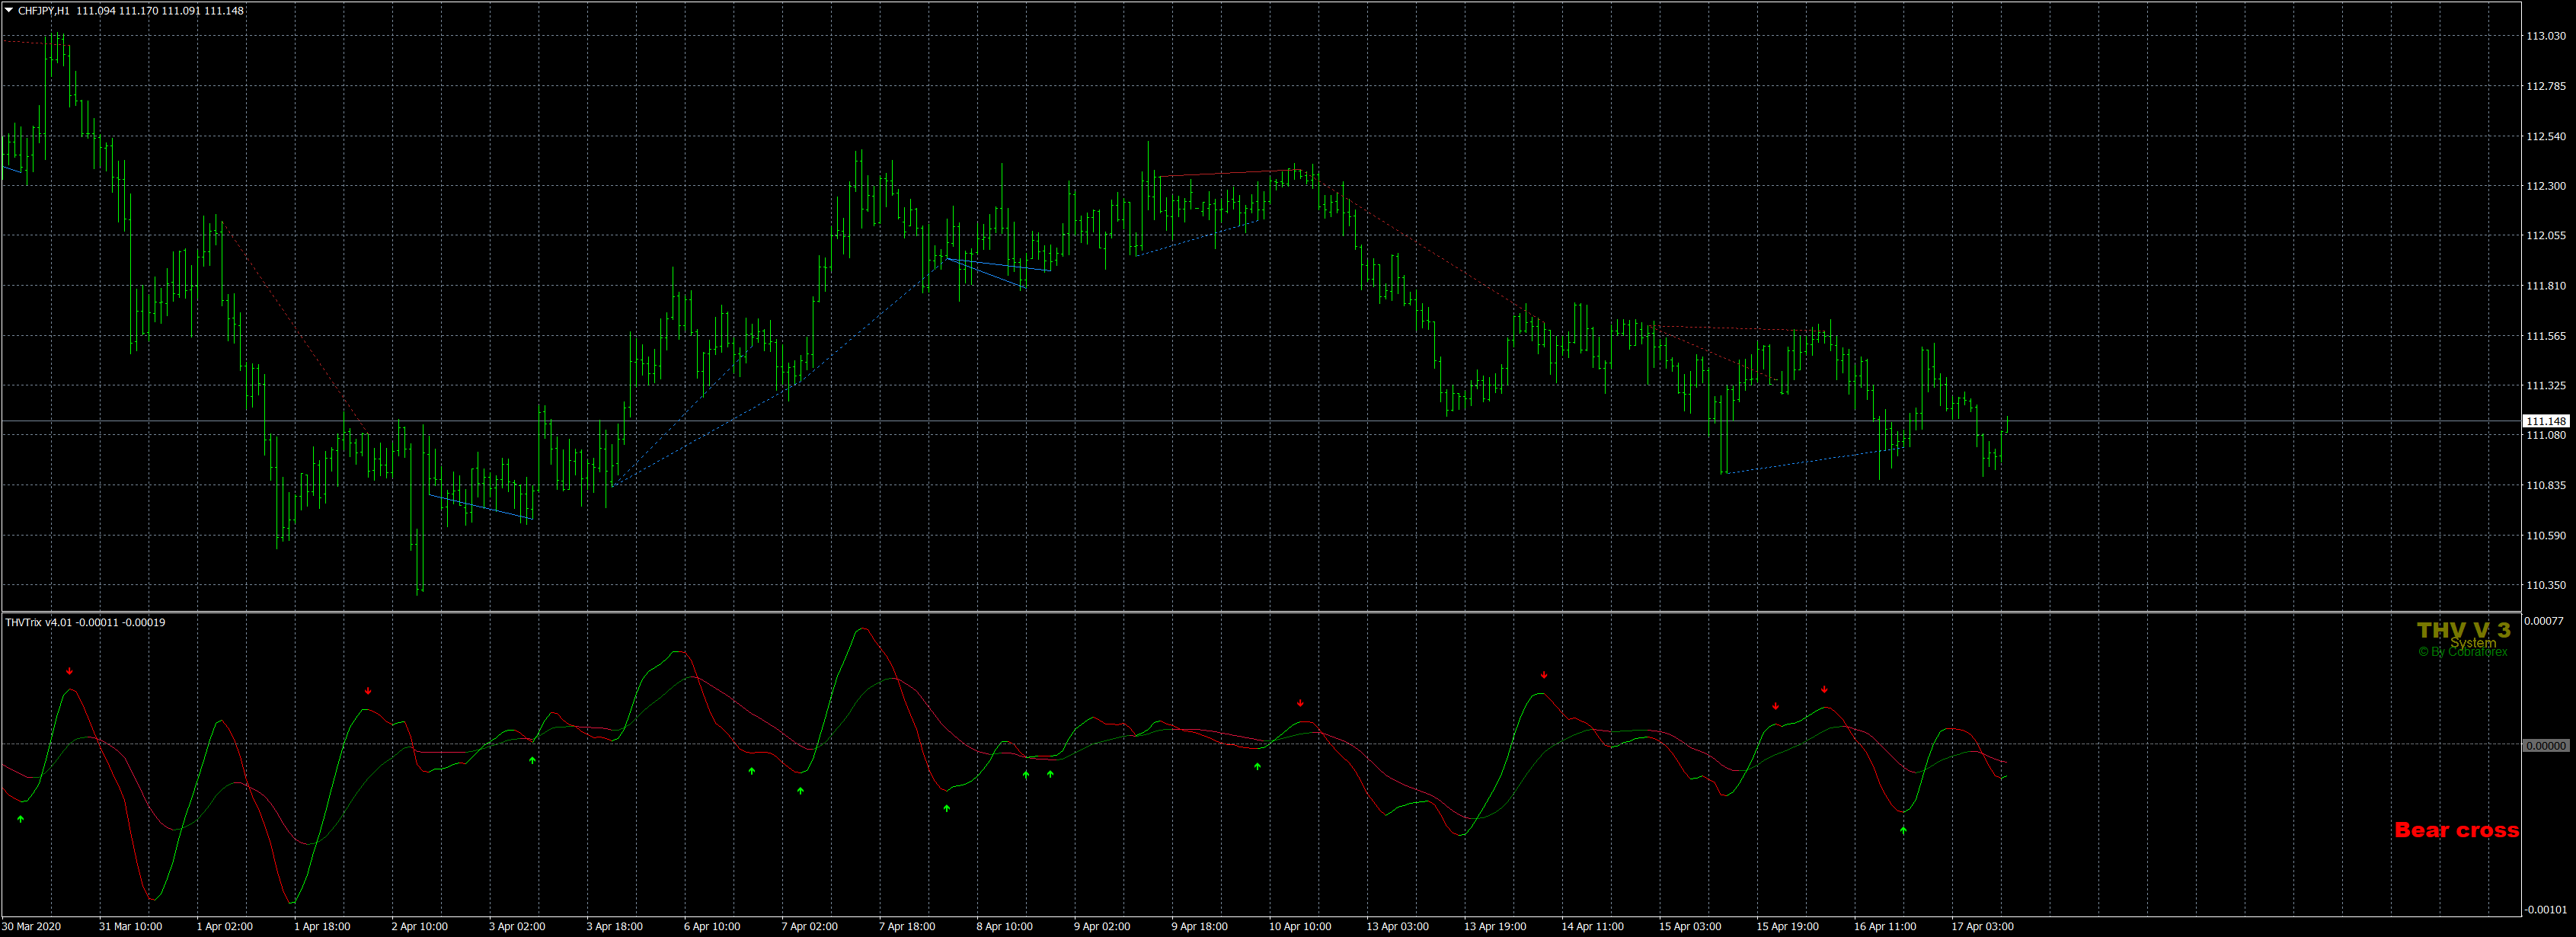Click the CHFJPY,H1 chart title text
The height and width of the screenshot is (937, 2576).
pos(44,11)
